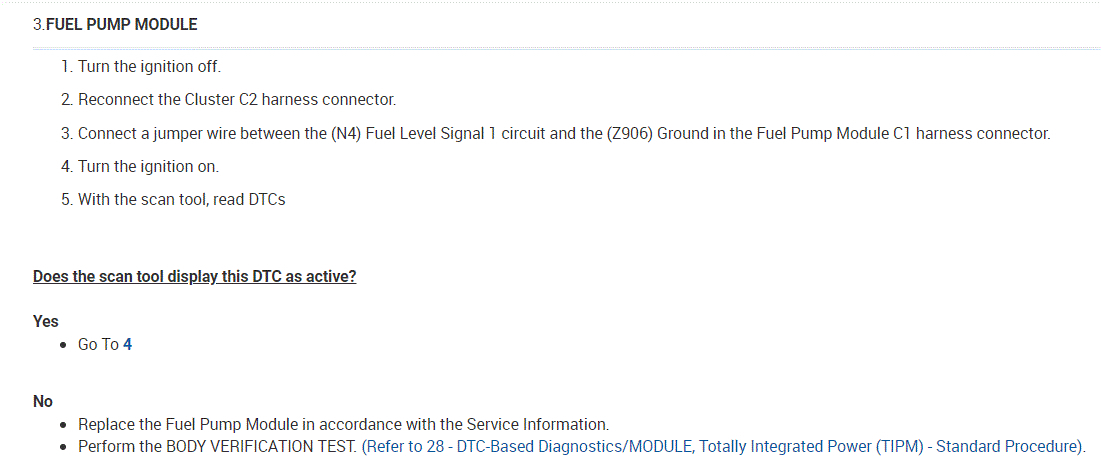Click the bold 'Yes' answer label
The image size is (1101, 467).
point(46,321)
